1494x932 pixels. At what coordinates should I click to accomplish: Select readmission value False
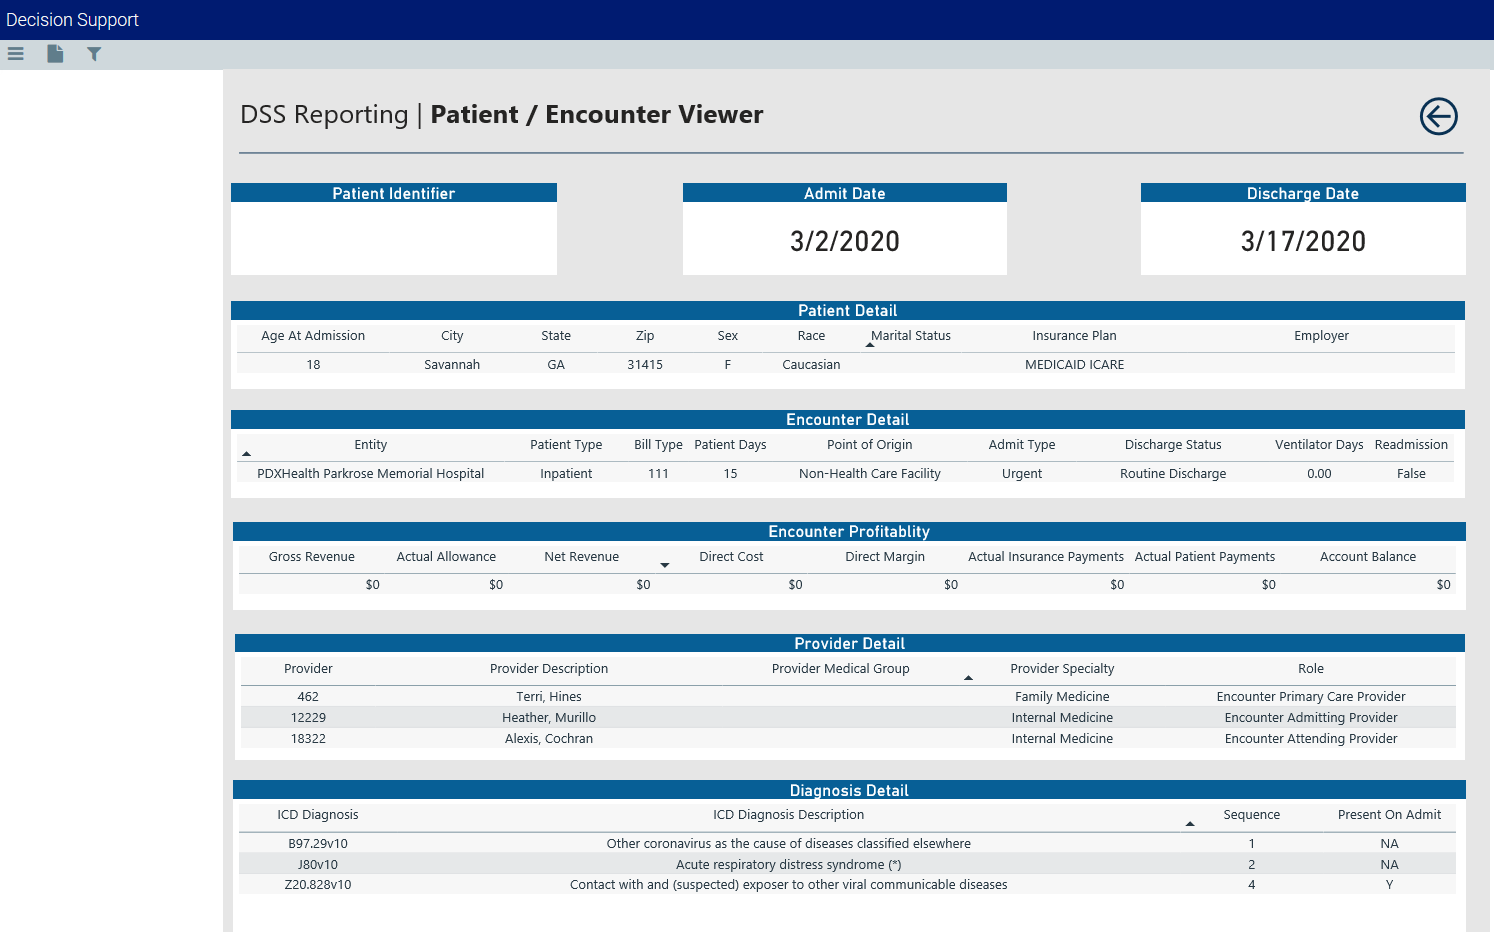(x=1411, y=474)
